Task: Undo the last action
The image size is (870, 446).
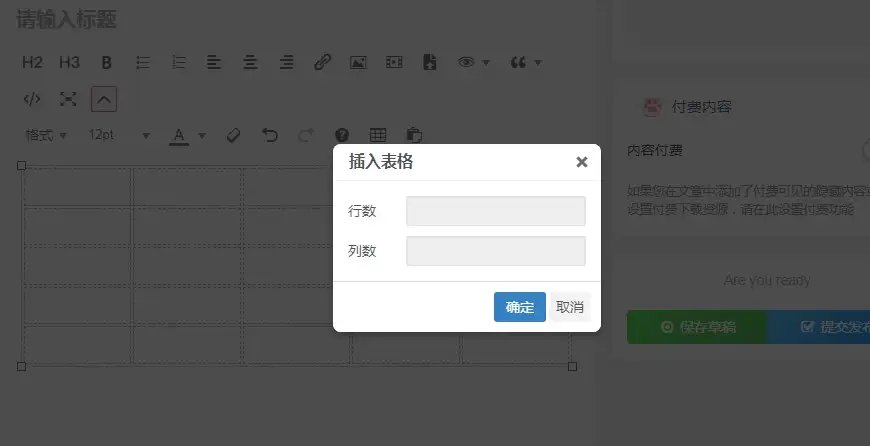Action: (x=270, y=135)
